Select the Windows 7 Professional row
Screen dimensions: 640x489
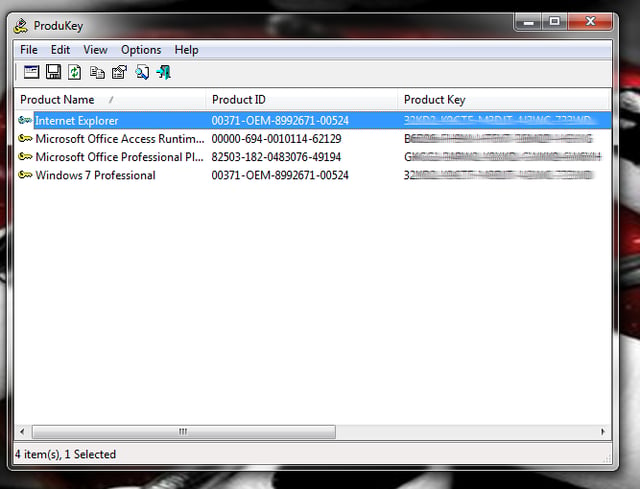(x=313, y=175)
